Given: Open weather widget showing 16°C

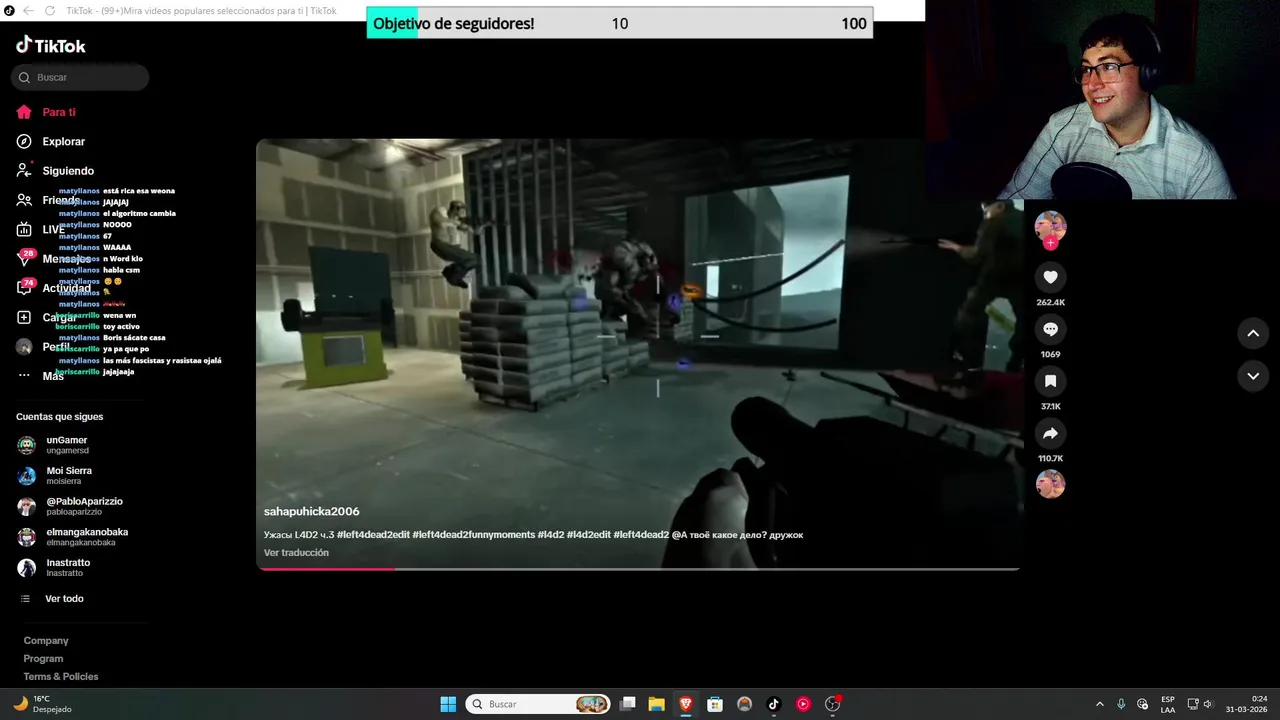Looking at the screenshot, I should point(42,704).
